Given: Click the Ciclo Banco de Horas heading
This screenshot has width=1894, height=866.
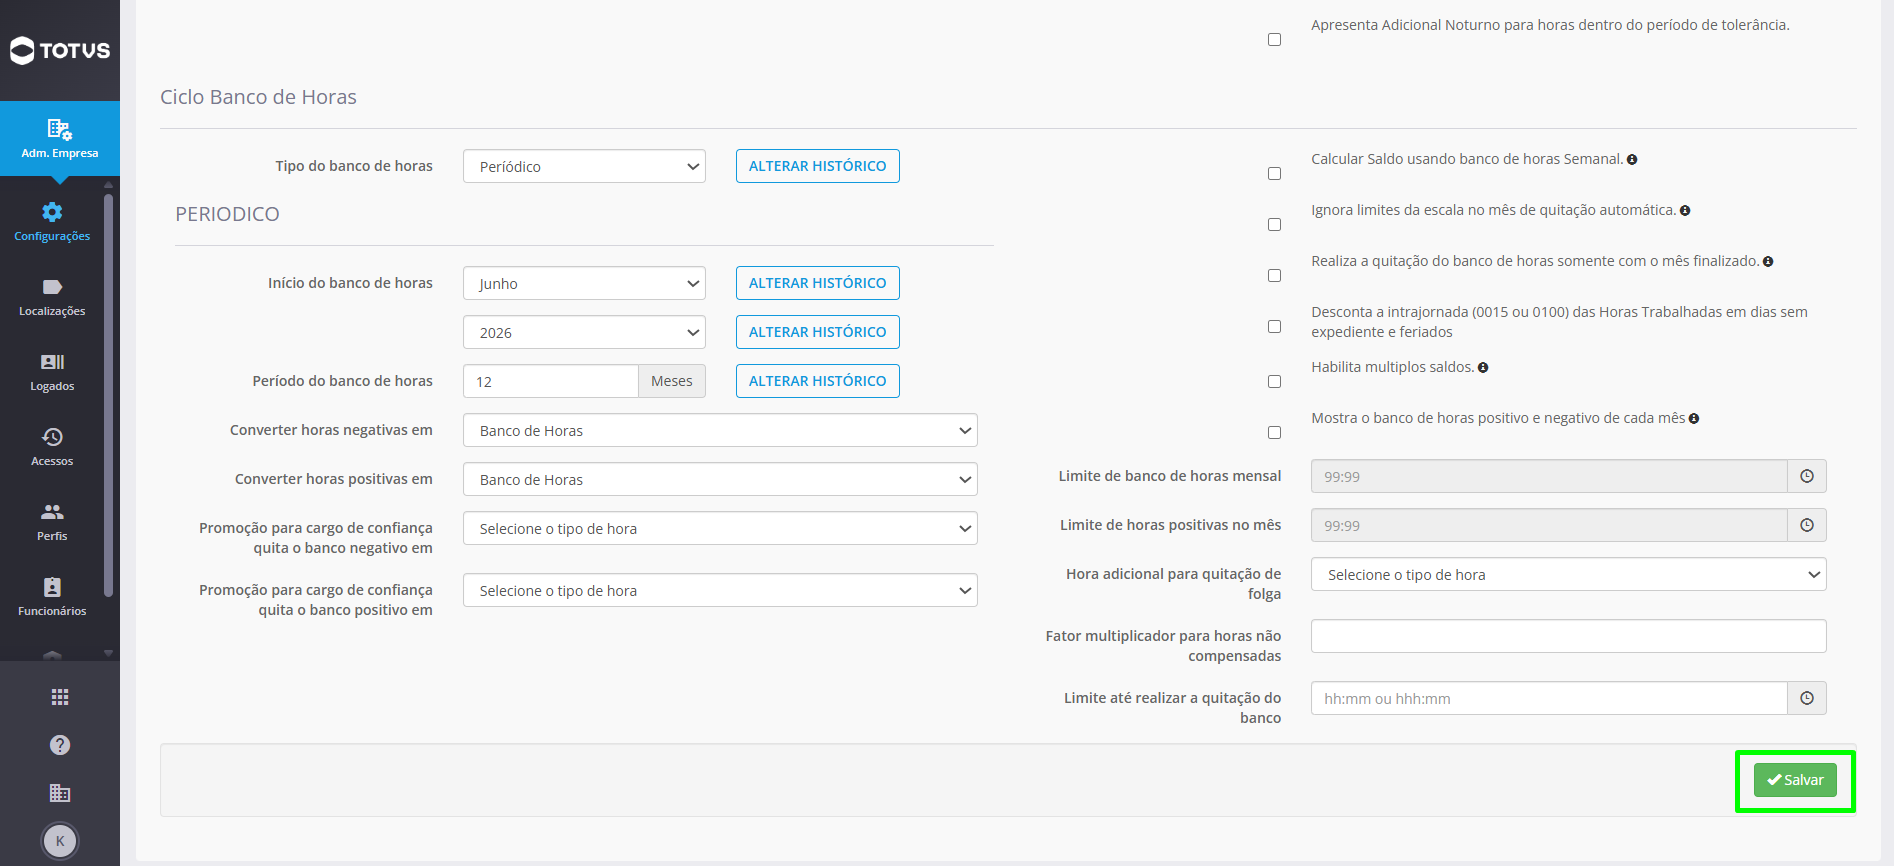Looking at the screenshot, I should point(258,97).
